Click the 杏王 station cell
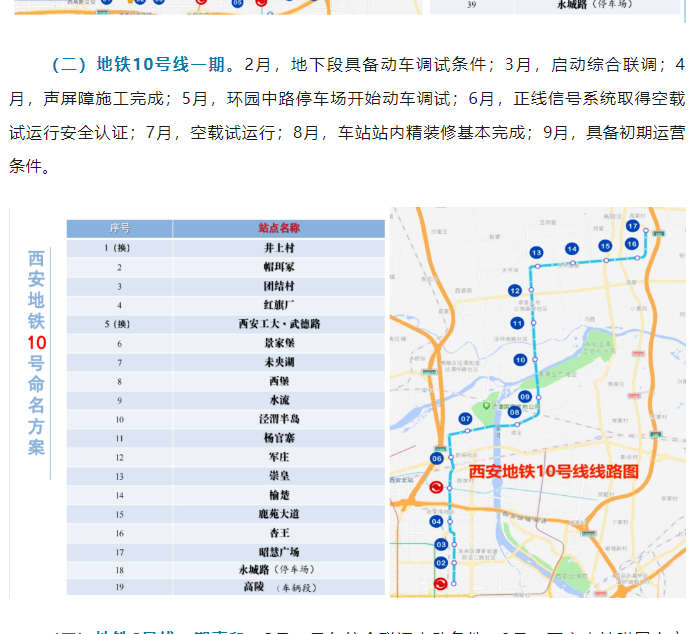The image size is (698, 634). click(x=279, y=533)
